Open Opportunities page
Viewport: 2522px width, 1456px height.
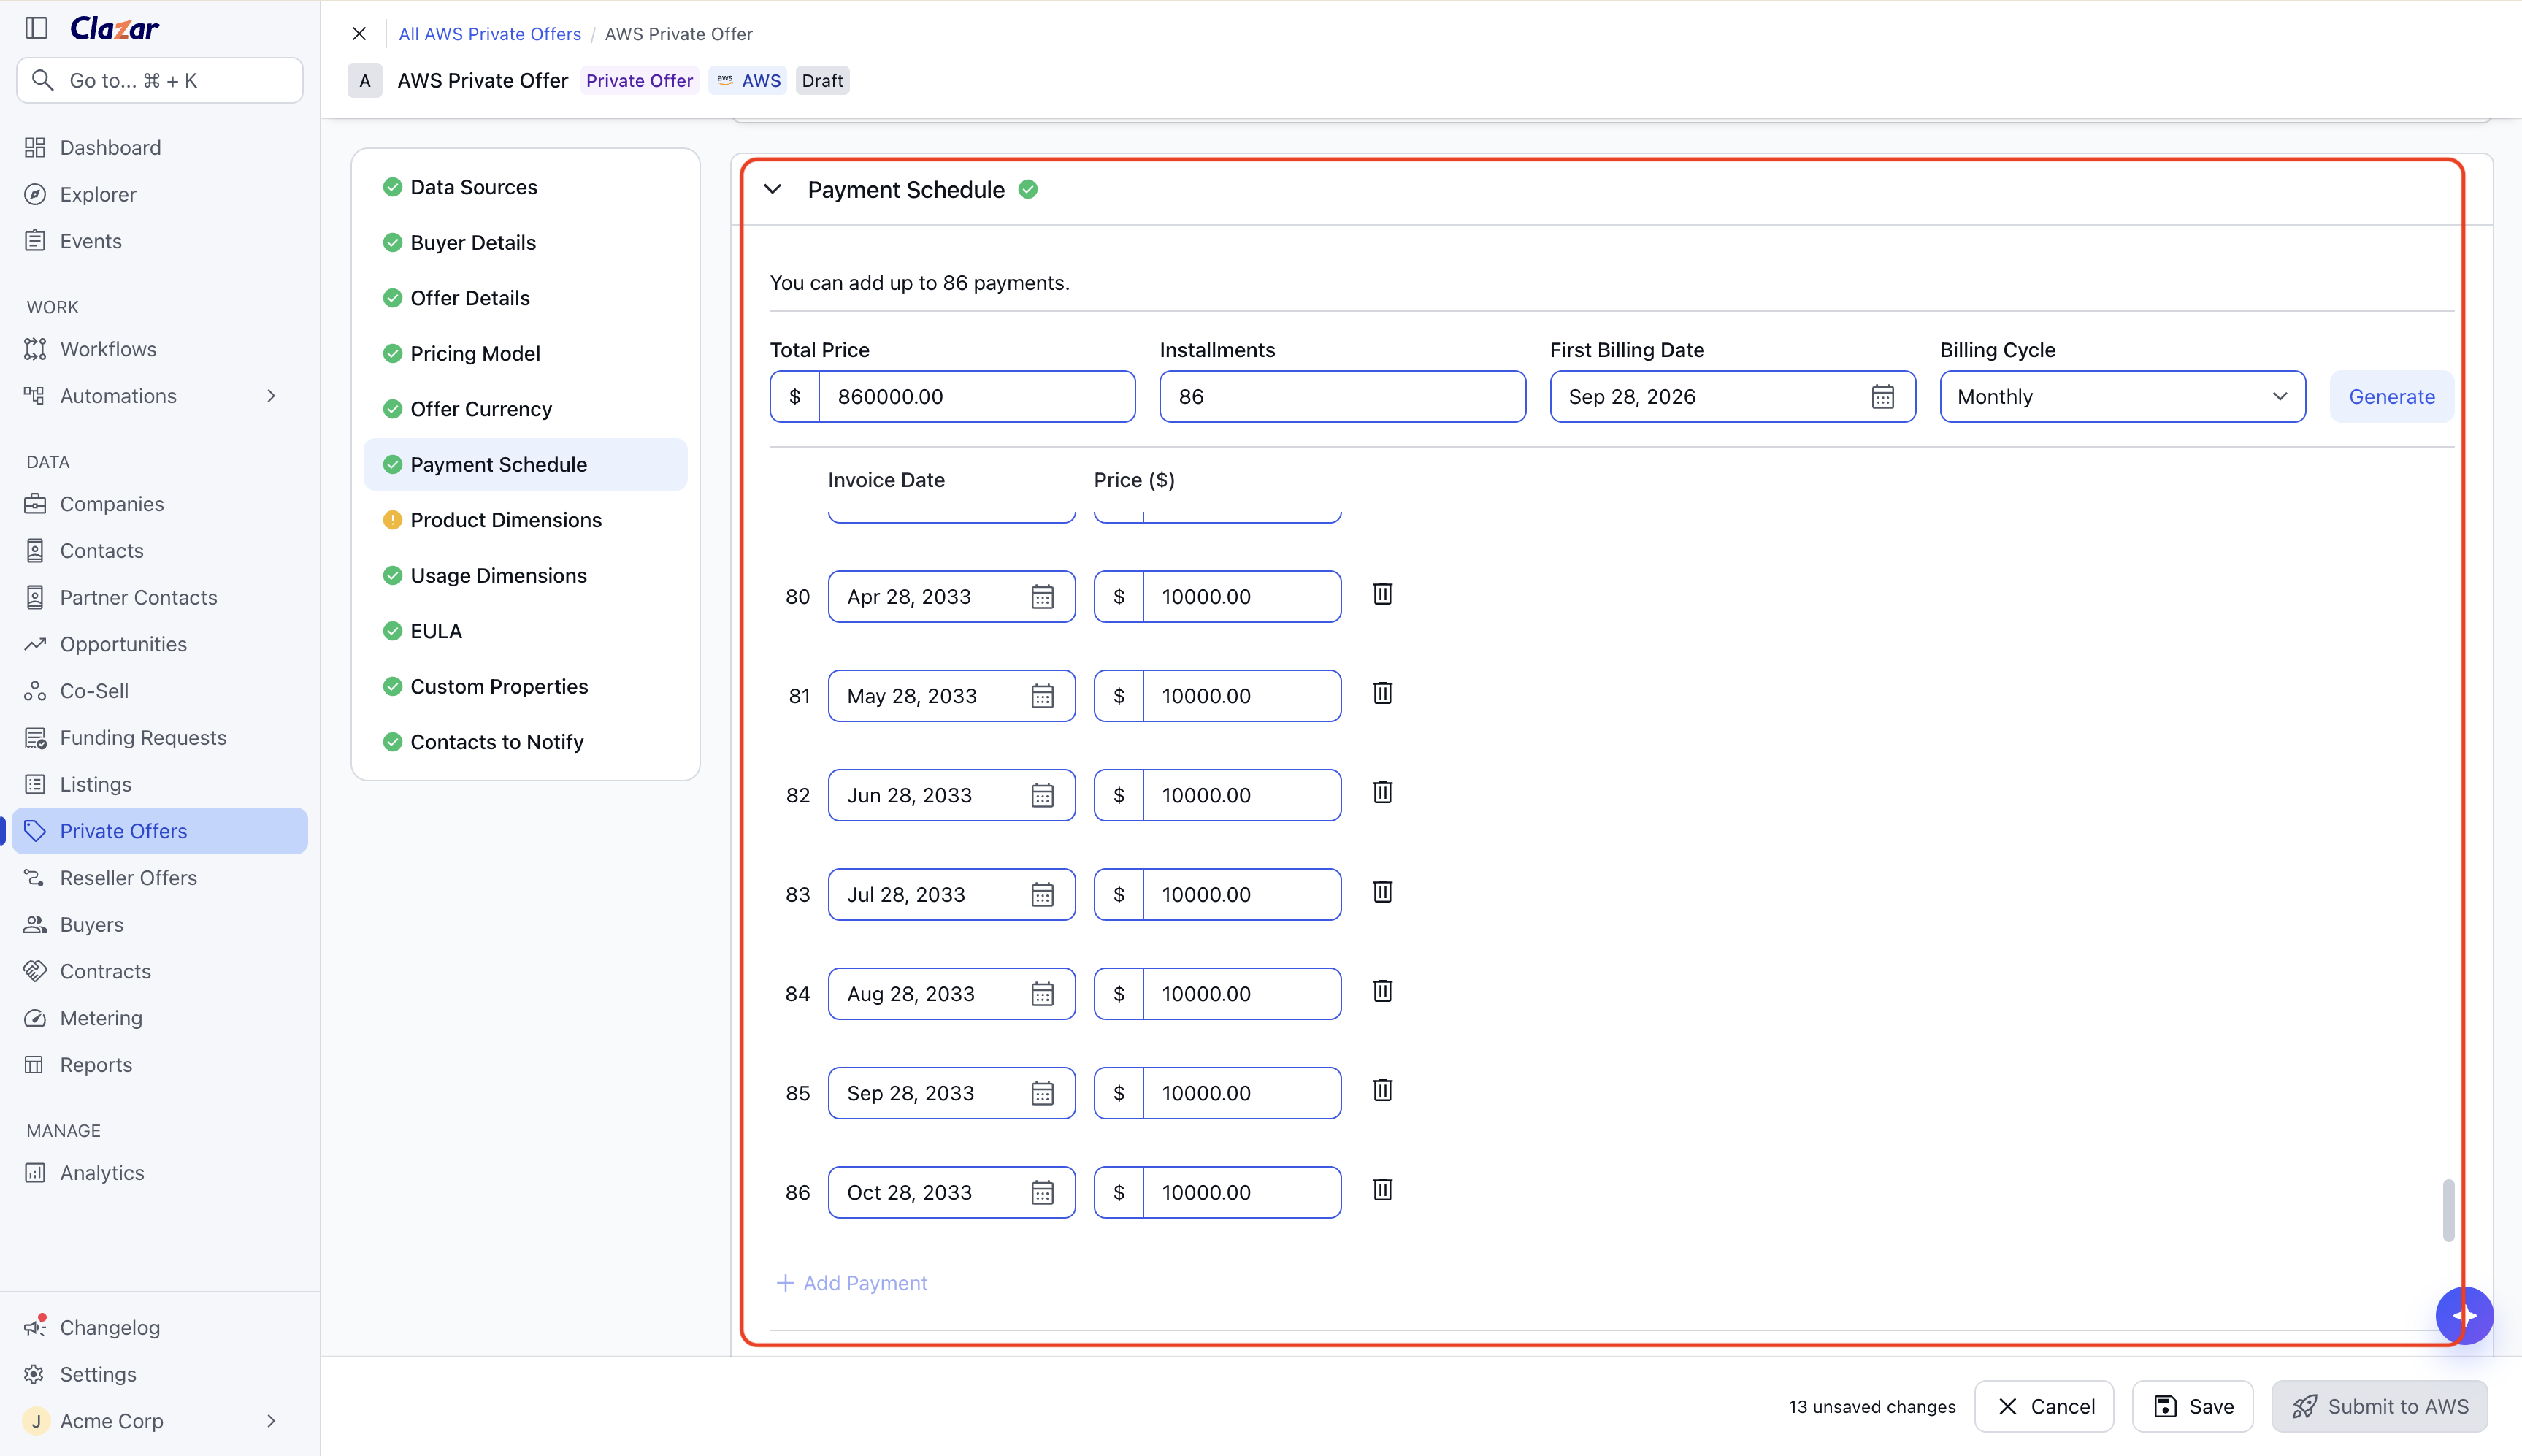tap(160, 644)
